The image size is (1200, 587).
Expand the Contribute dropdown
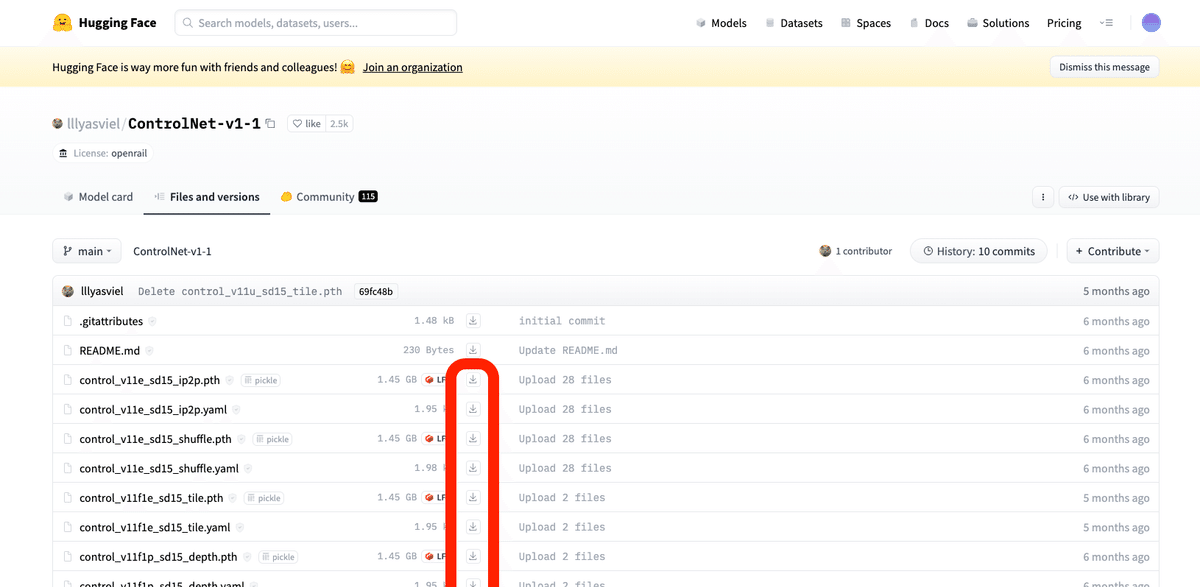pos(1113,251)
